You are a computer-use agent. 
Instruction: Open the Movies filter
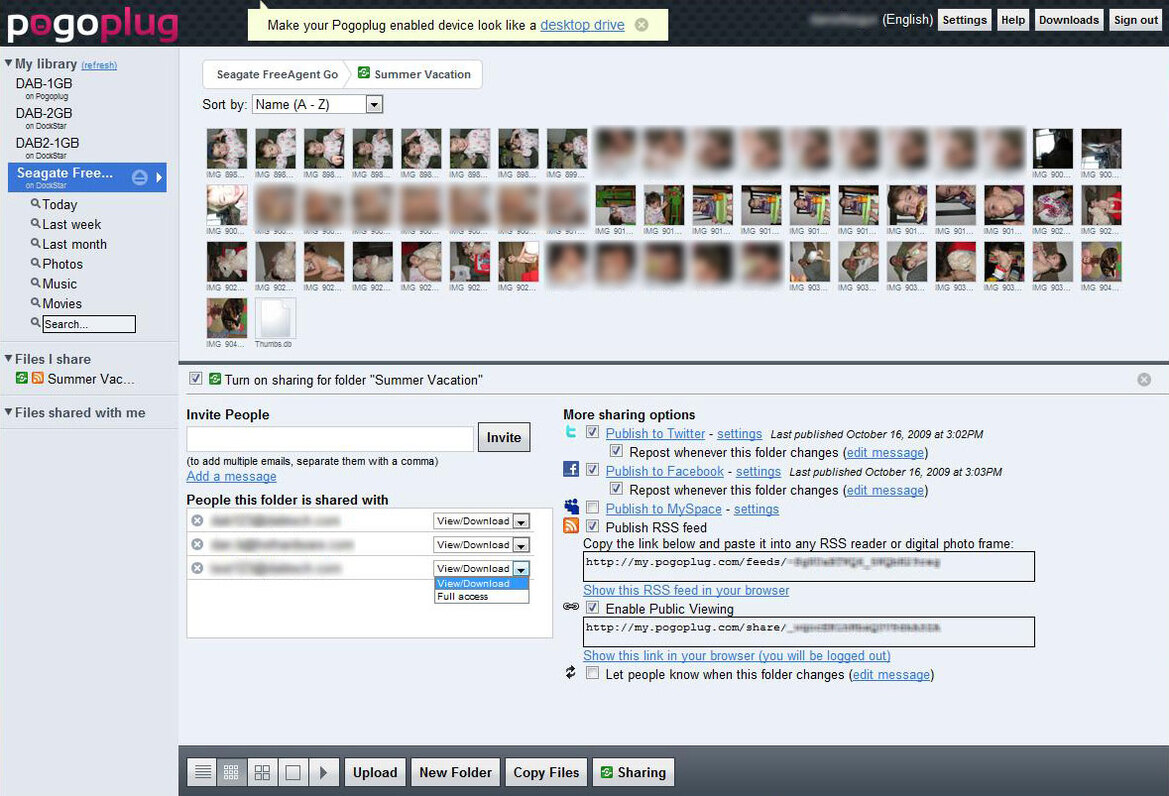62,304
